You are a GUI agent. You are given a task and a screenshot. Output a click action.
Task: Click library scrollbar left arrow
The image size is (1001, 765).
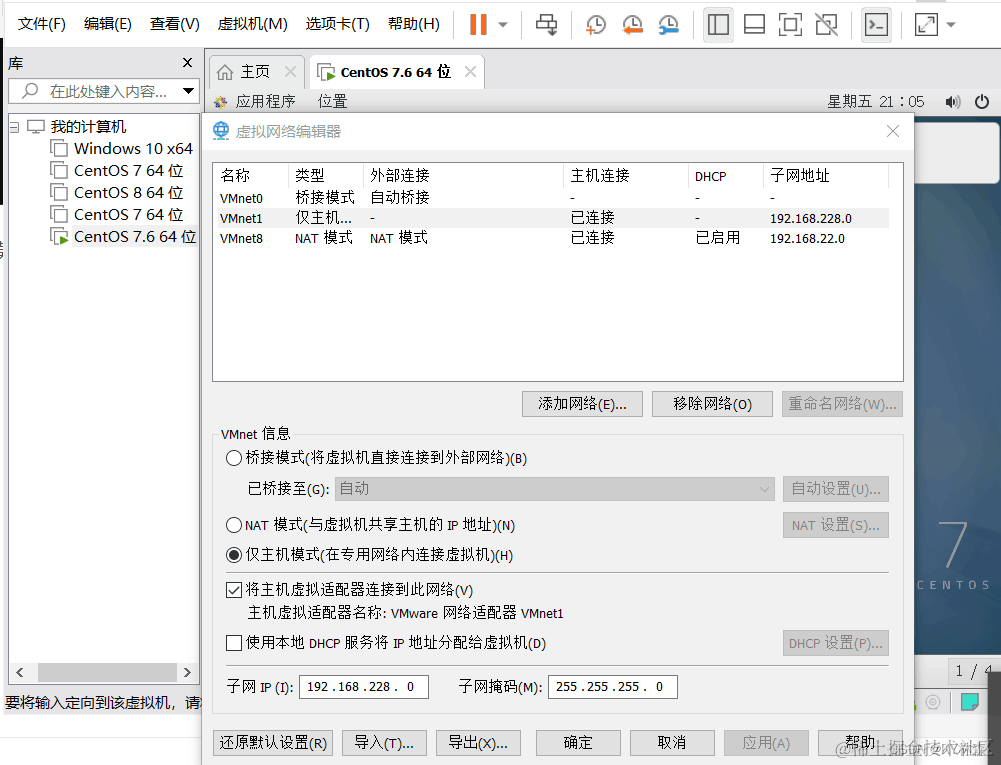19,672
